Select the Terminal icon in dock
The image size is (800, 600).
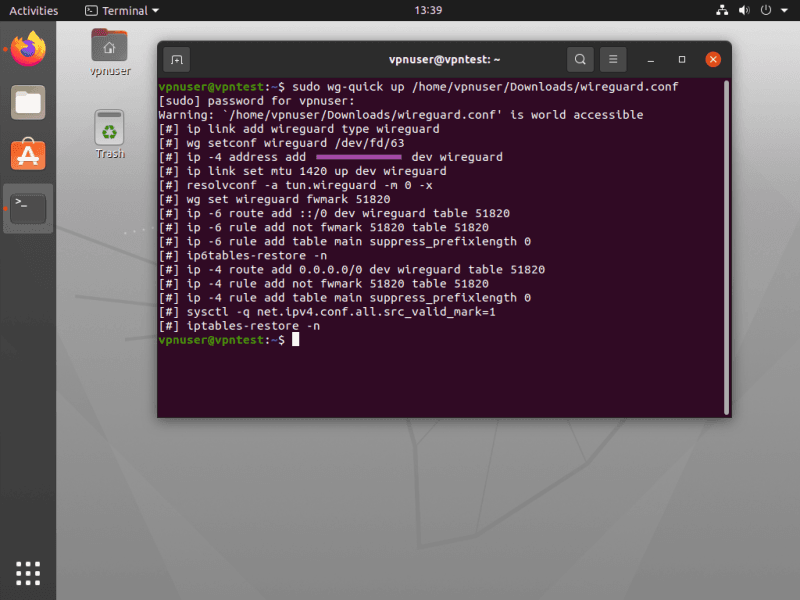[28, 207]
